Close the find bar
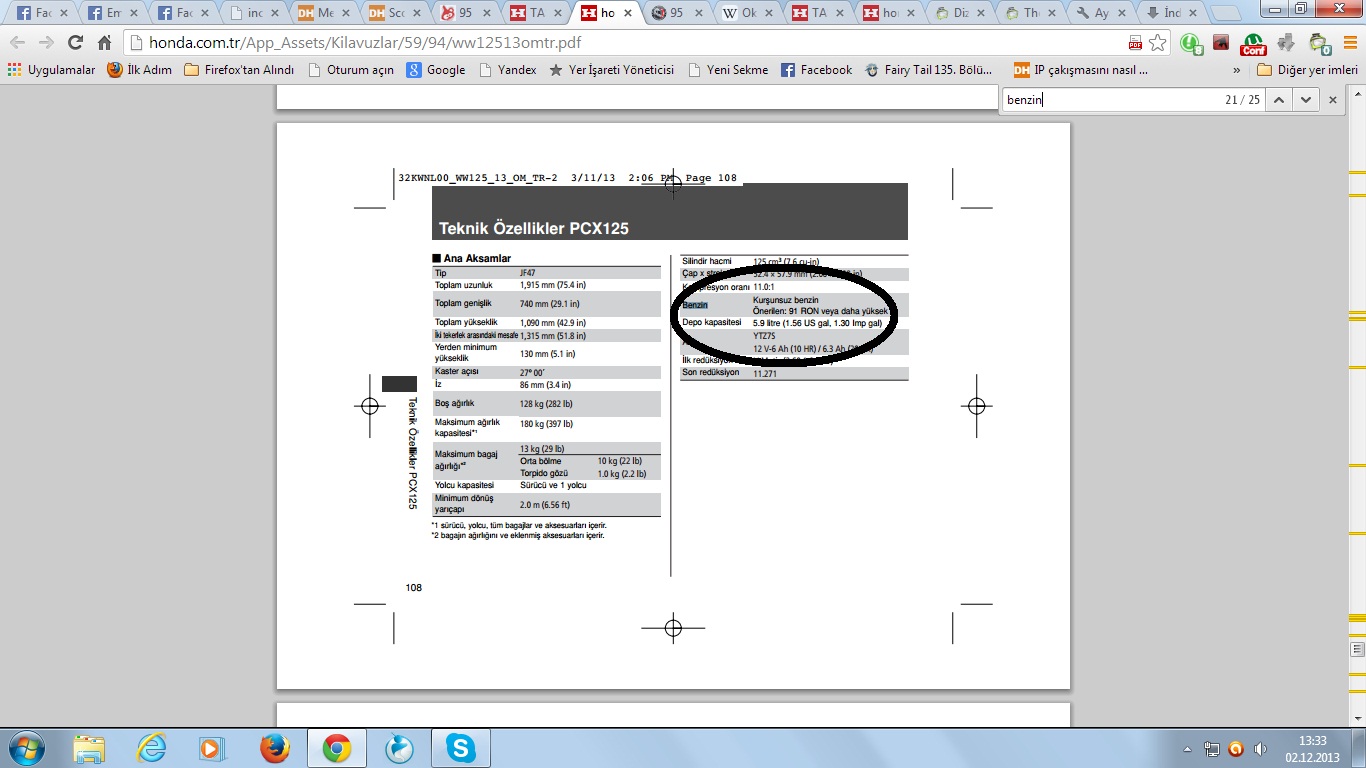1366x768 pixels. pos(1332,99)
